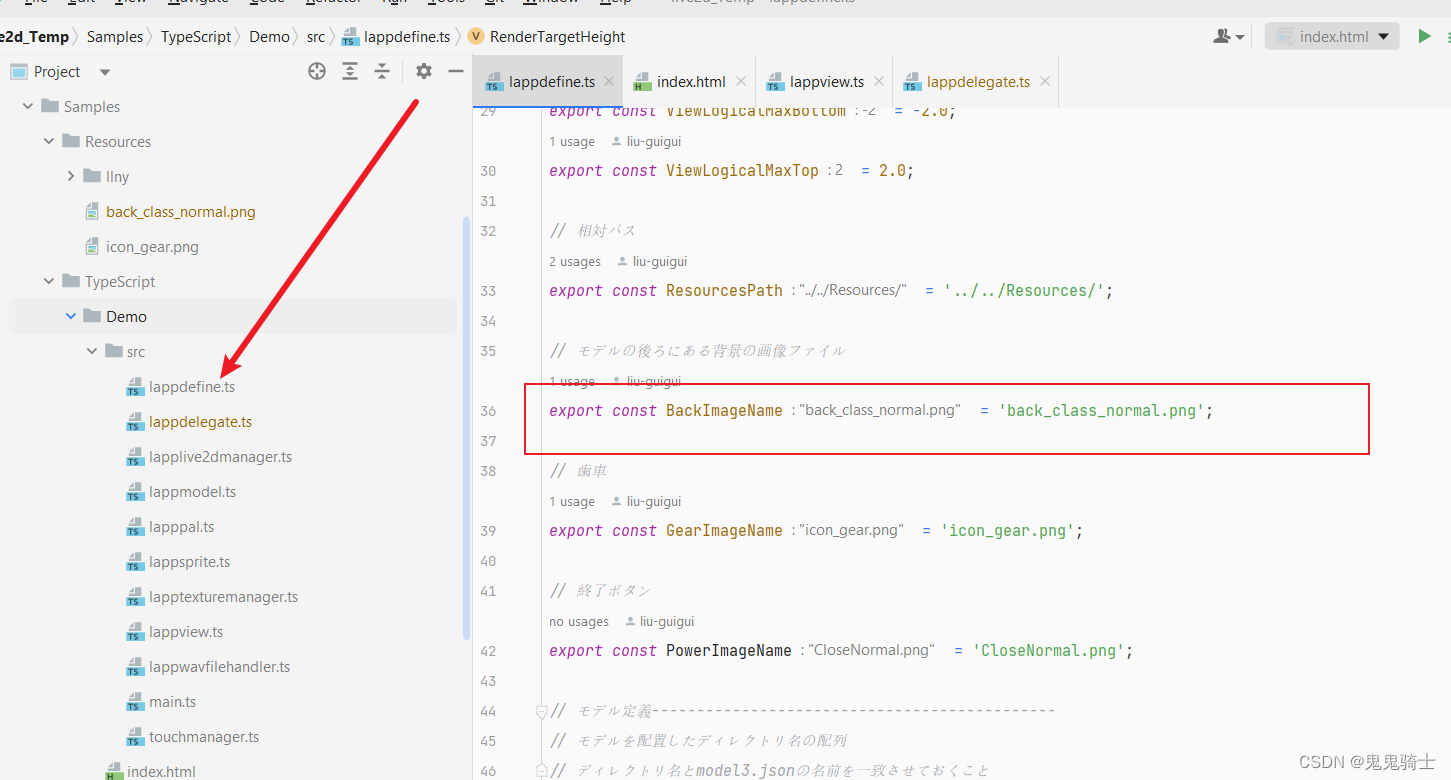
Task: Switch to the lappdefine.ts editor tab
Action: [x=549, y=82]
